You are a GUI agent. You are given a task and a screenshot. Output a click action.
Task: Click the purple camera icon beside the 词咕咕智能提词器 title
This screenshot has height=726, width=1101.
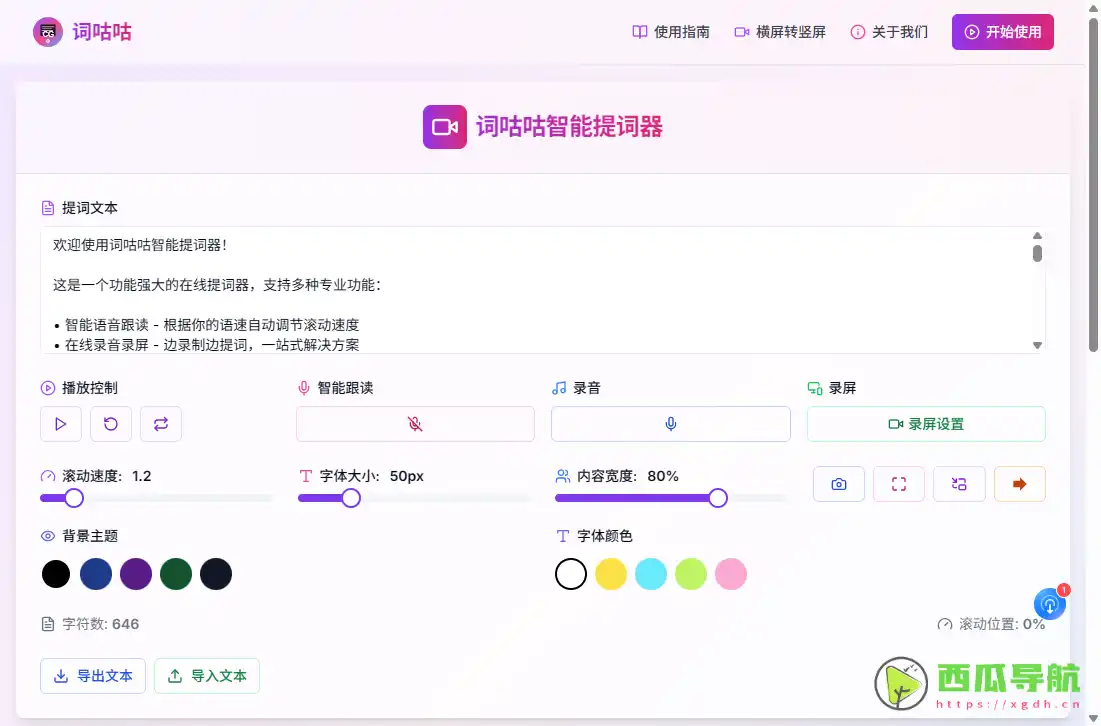click(x=444, y=127)
